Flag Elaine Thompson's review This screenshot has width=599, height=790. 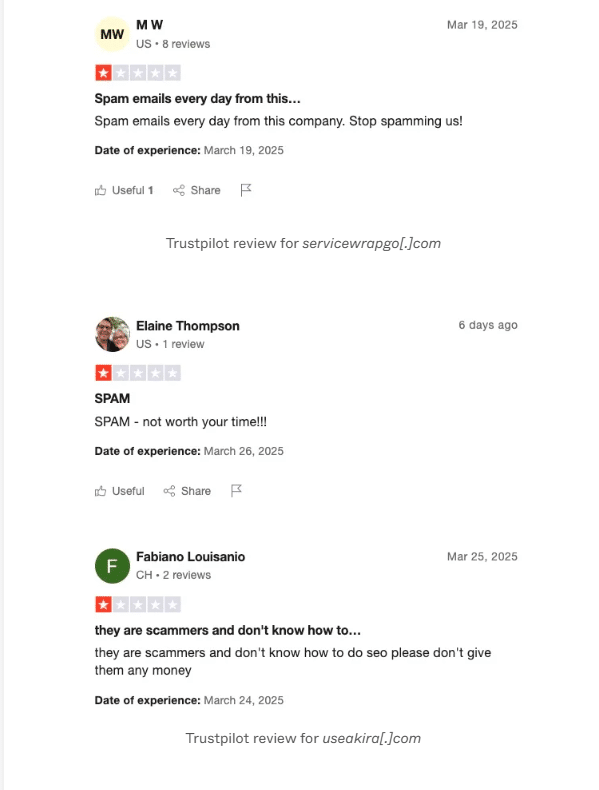click(x=236, y=490)
